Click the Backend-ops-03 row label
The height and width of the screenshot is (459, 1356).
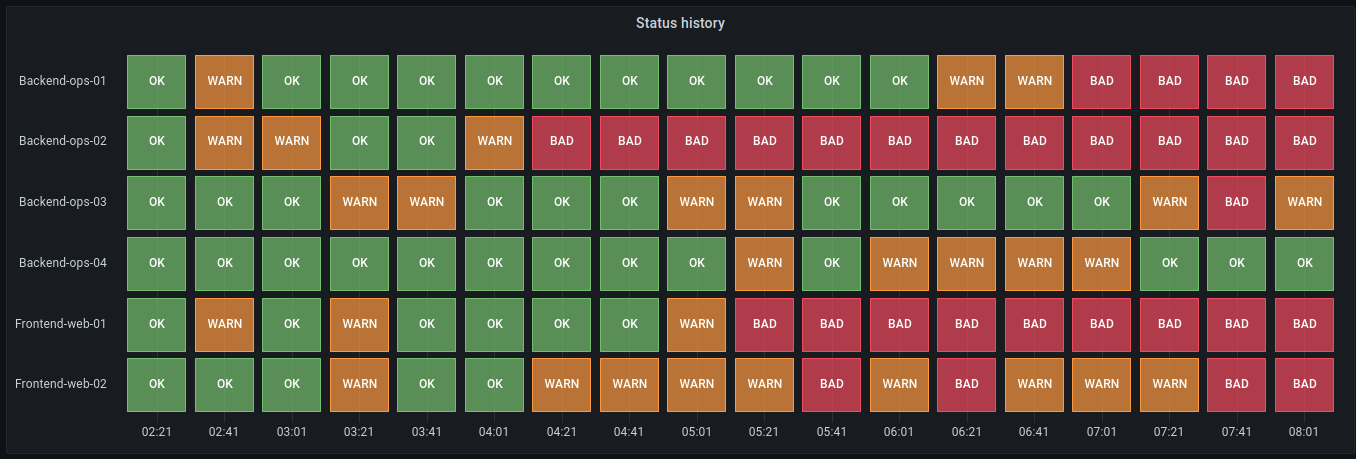click(62, 202)
